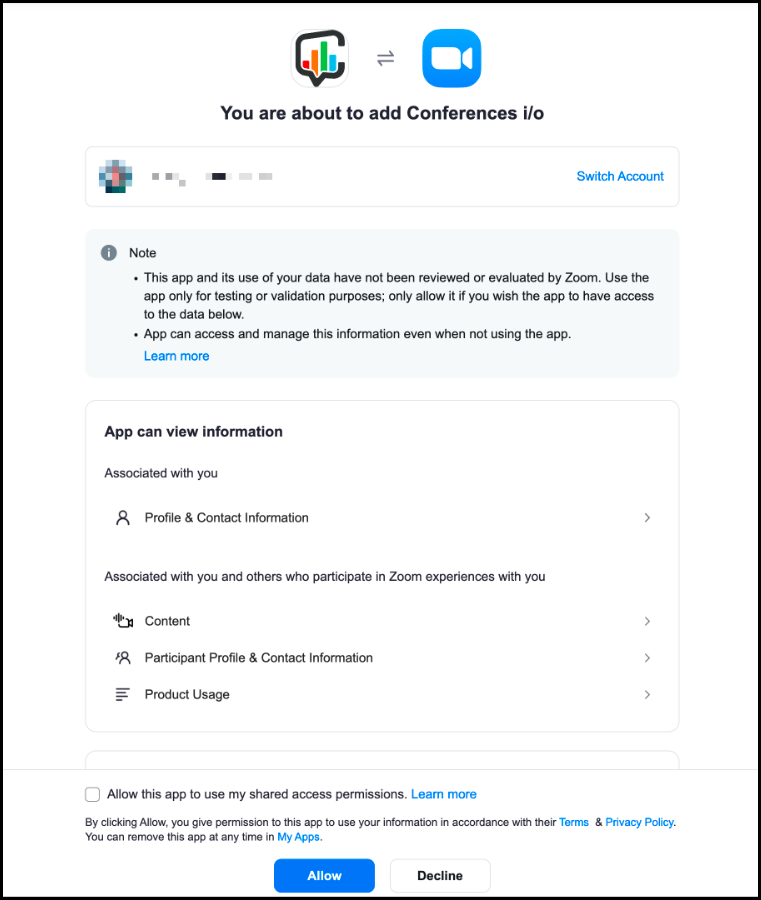Click the Switch Account link
The image size is (761, 900).
[x=620, y=176]
